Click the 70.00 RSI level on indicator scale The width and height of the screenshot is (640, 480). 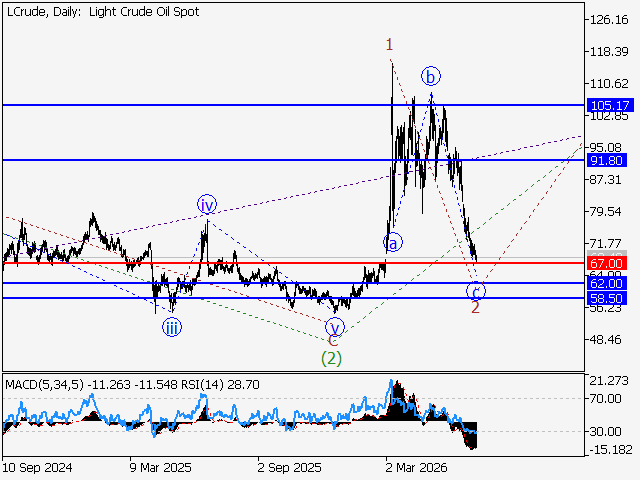(x=606, y=398)
